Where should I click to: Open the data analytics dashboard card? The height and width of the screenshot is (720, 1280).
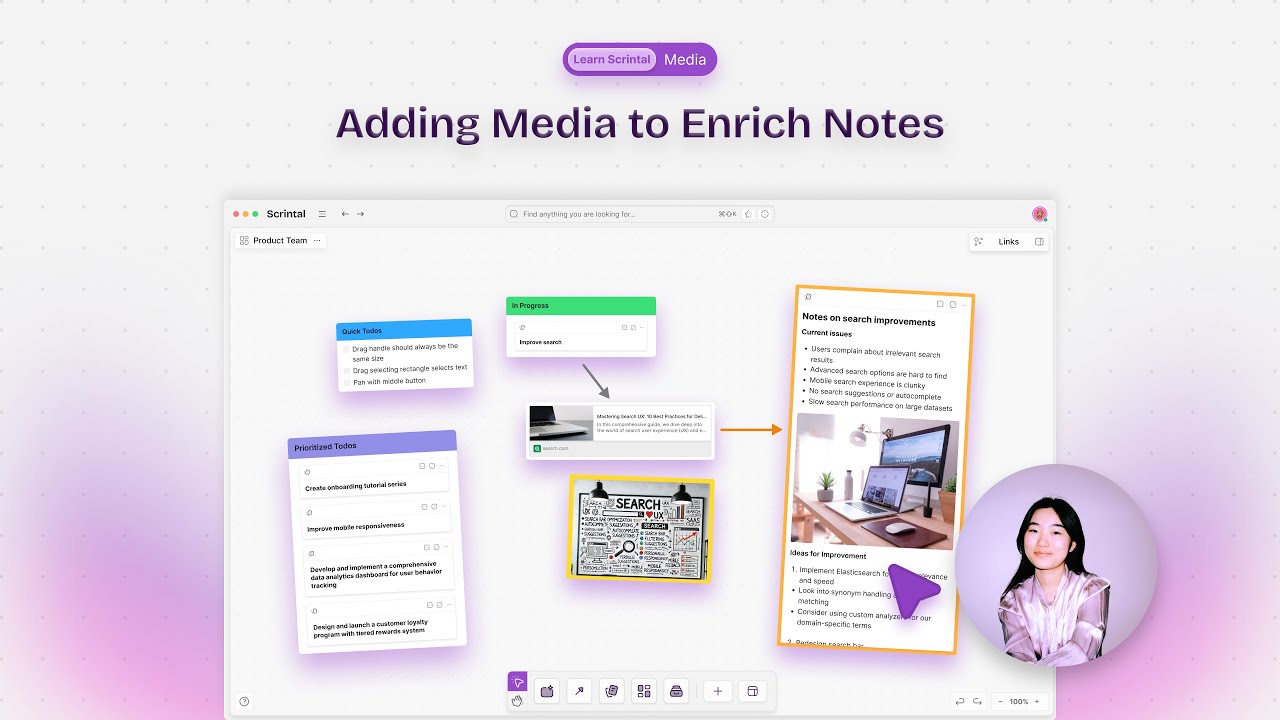coord(379,567)
